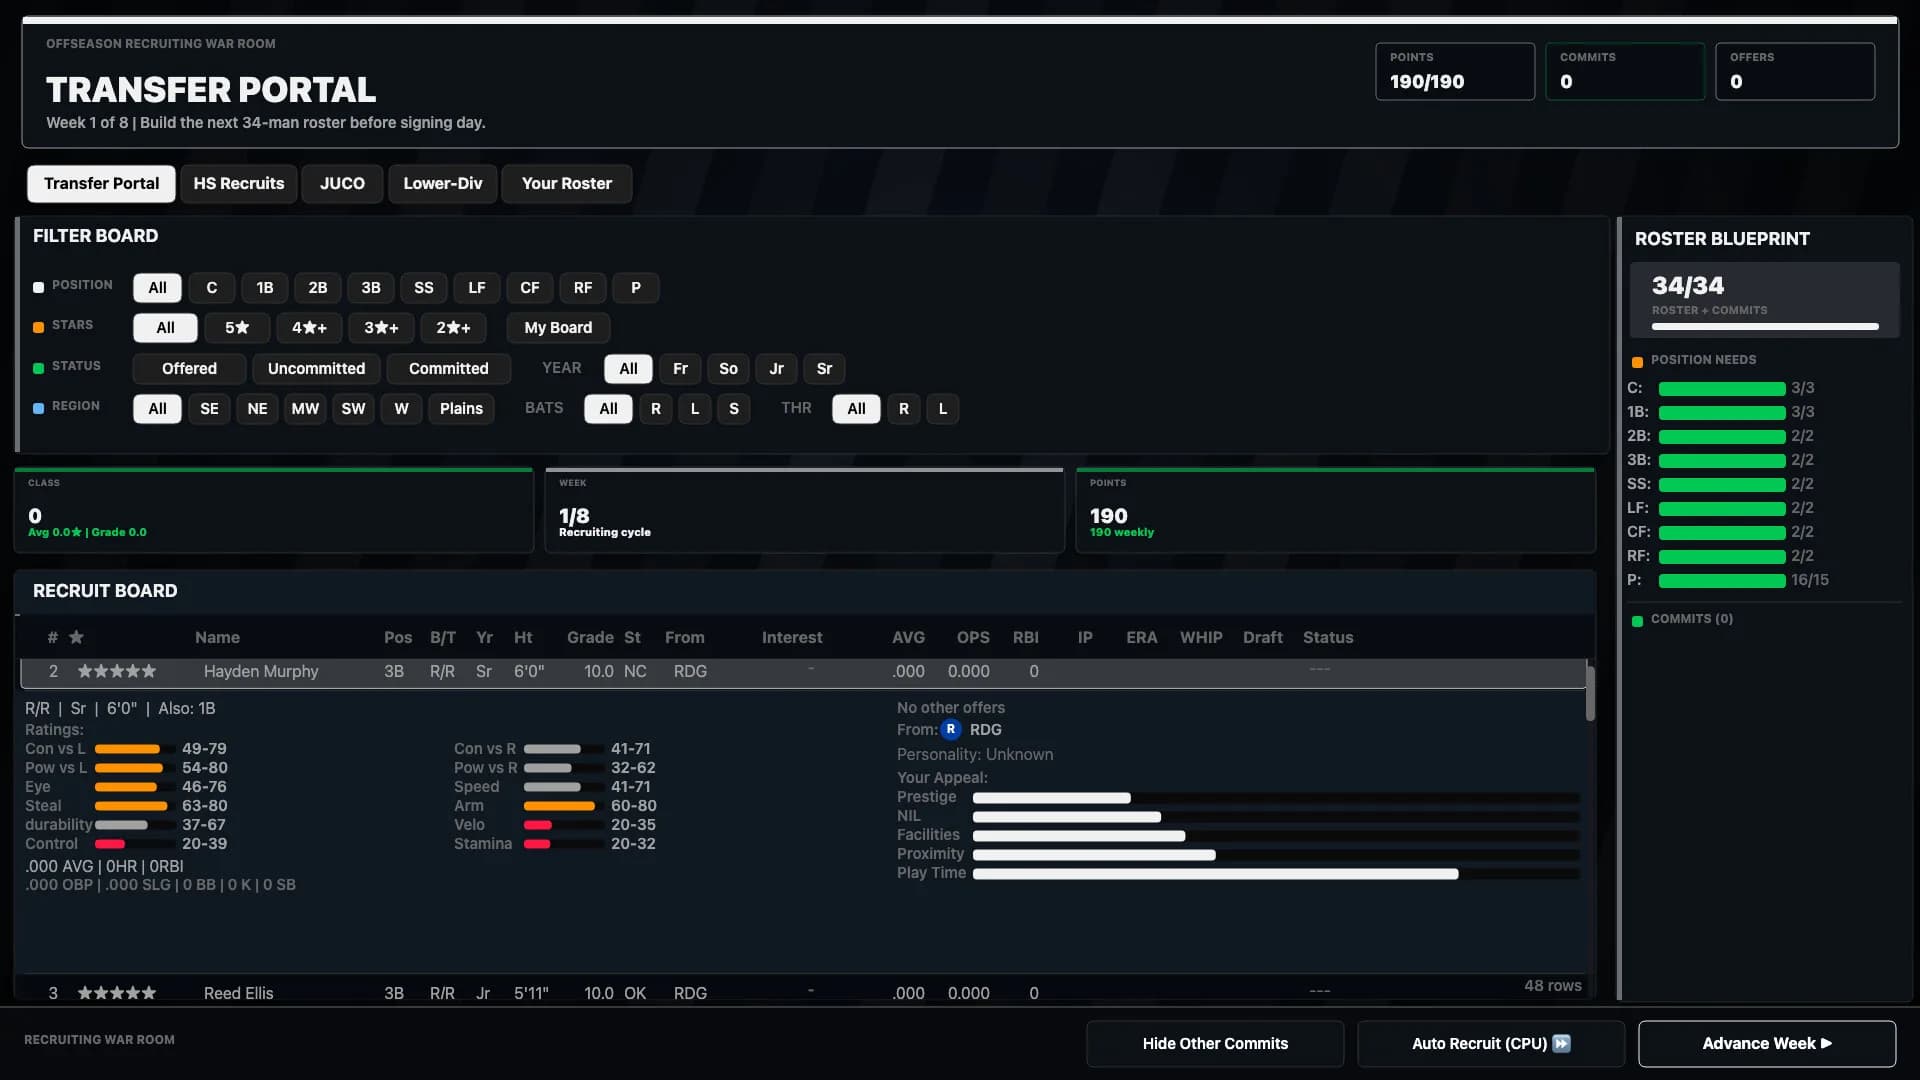Filter region by MW
Image resolution: width=1920 pixels, height=1080 pixels.
tap(305, 409)
